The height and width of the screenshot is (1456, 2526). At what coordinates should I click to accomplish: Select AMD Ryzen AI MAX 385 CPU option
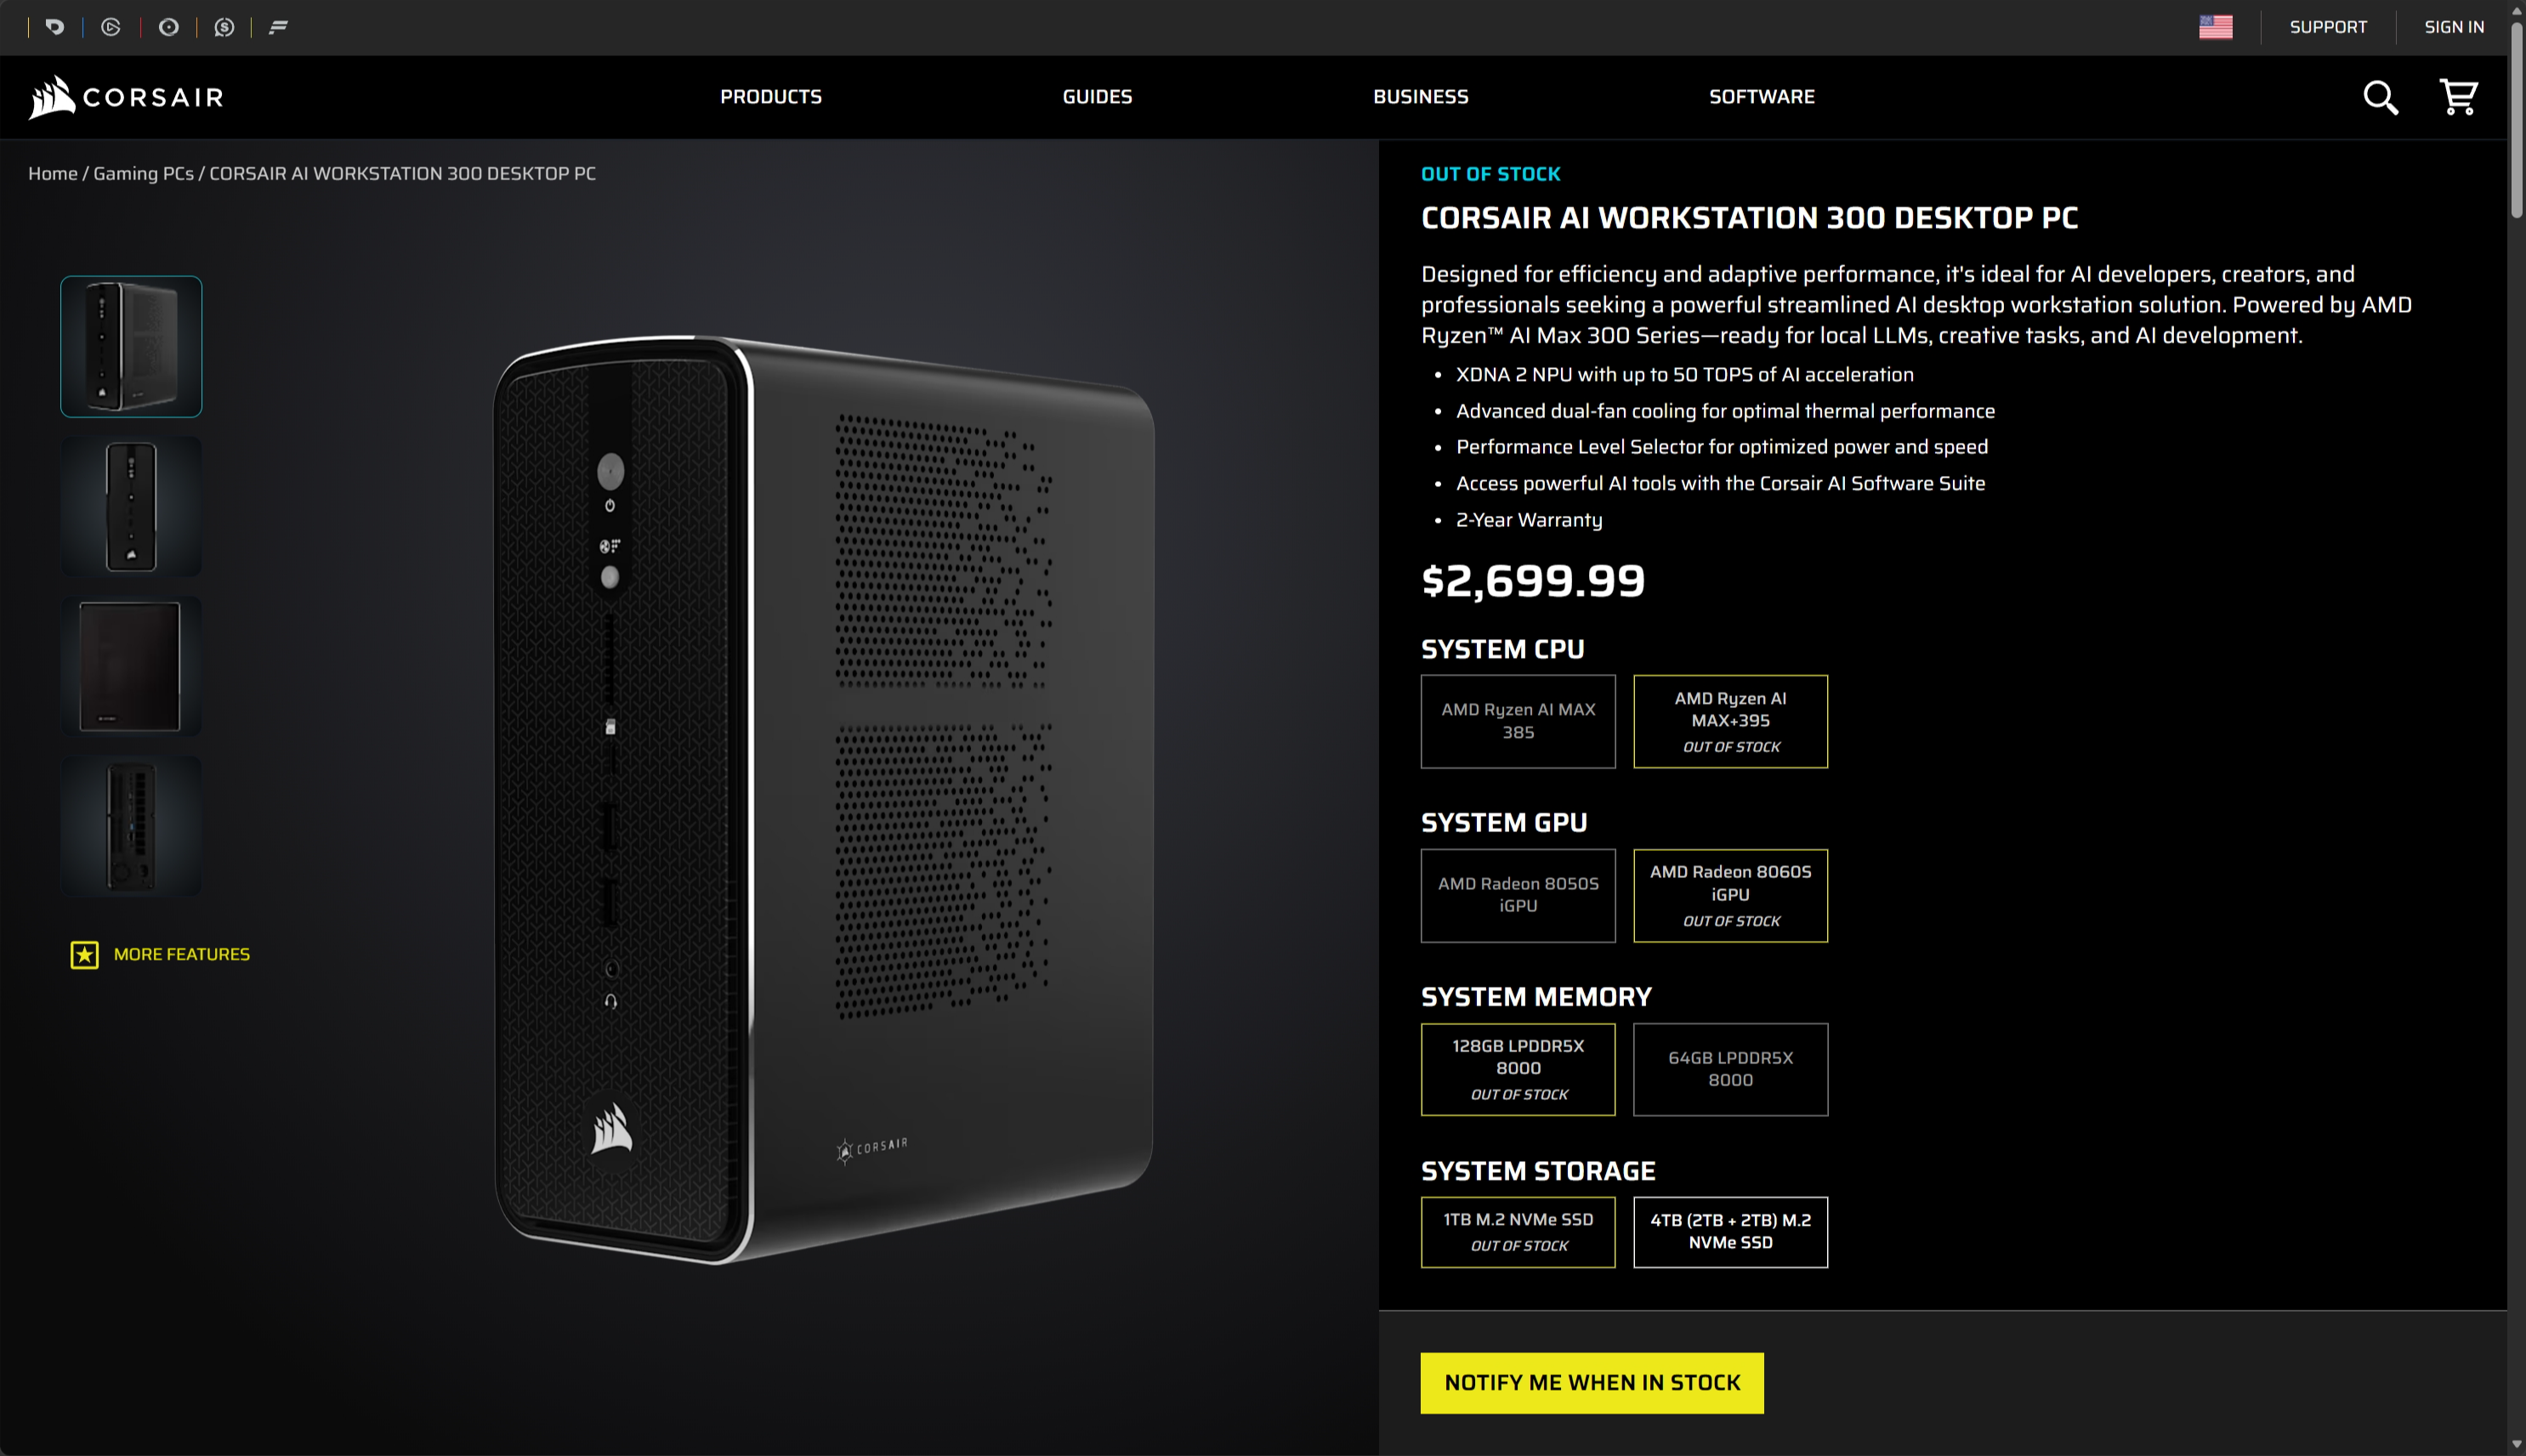(x=1517, y=721)
